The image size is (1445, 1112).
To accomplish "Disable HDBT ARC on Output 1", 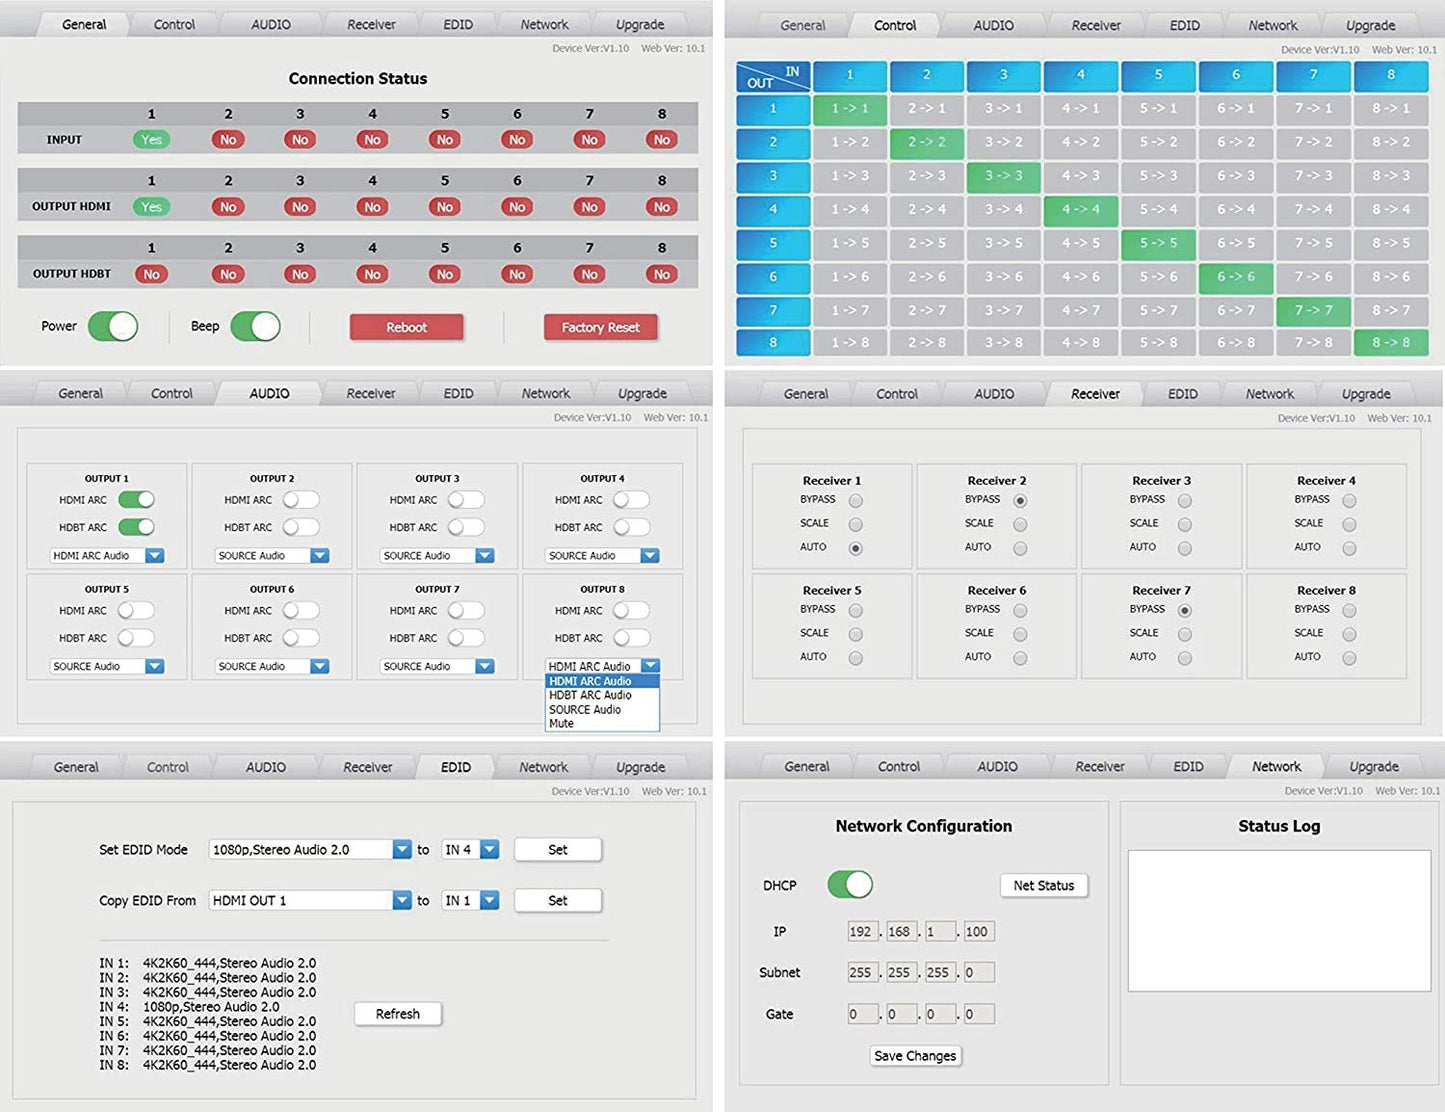I will (136, 527).
